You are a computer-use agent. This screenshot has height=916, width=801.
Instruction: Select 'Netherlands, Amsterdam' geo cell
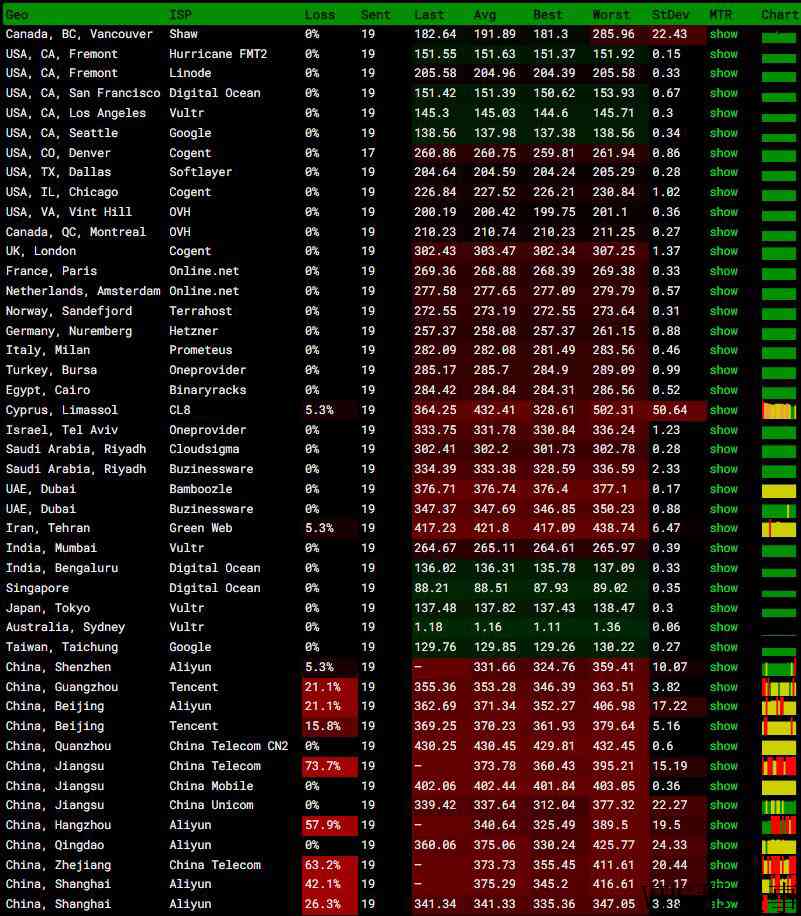click(82, 291)
